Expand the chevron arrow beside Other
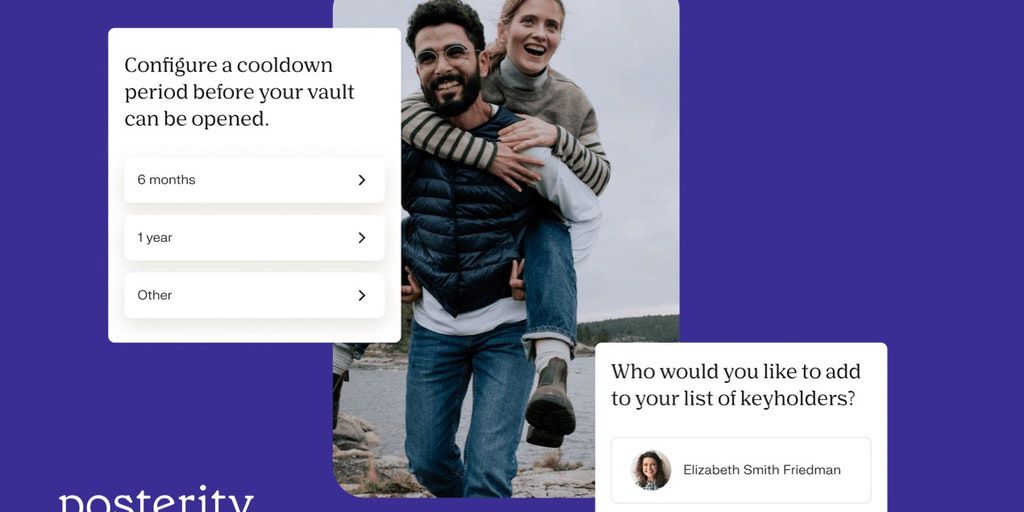The height and width of the screenshot is (512, 1024). pyautogui.click(x=362, y=296)
